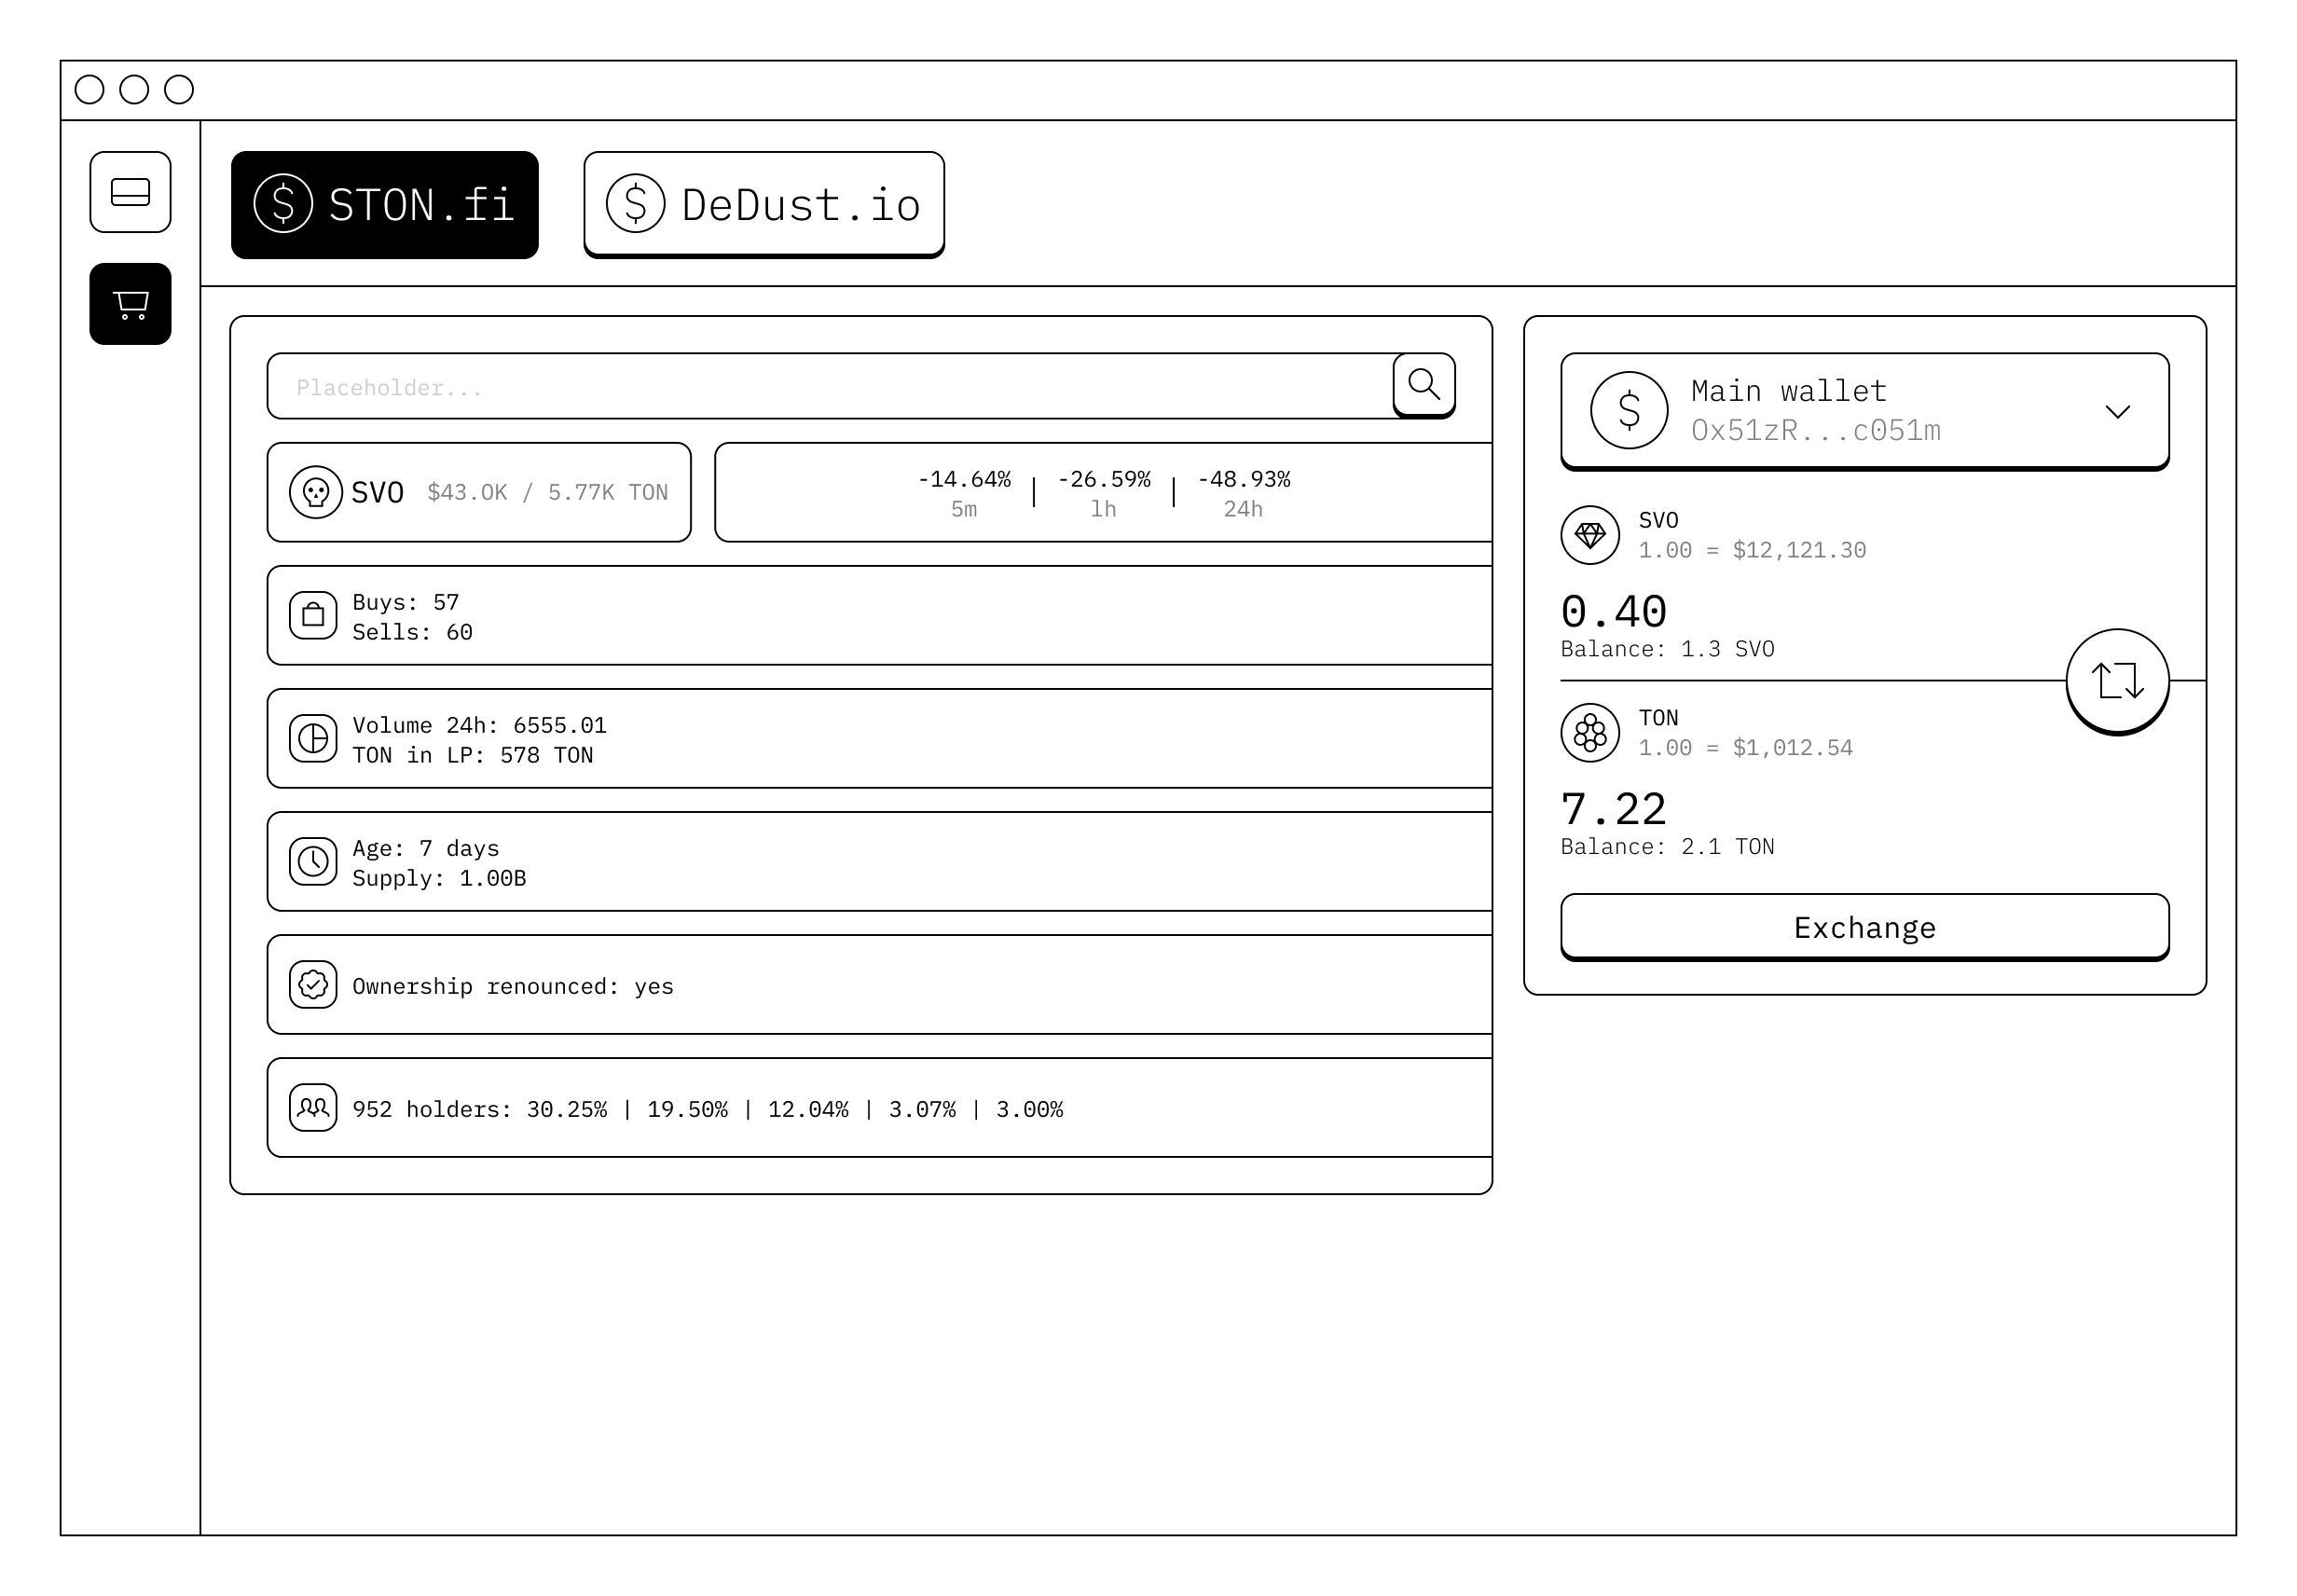Click the diamond SVO token icon in wallet panel
Image resolution: width=2297 pixels, height=1596 pixels.
click(x=1590, y=535)
